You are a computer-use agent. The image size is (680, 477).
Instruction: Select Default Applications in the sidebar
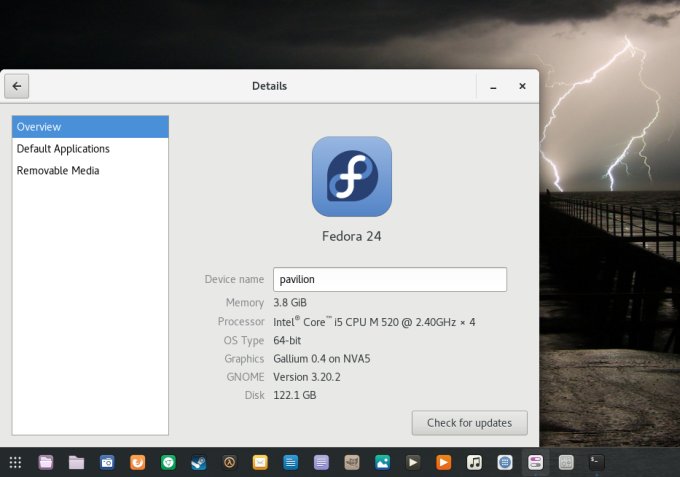click(x=90, y=149)
